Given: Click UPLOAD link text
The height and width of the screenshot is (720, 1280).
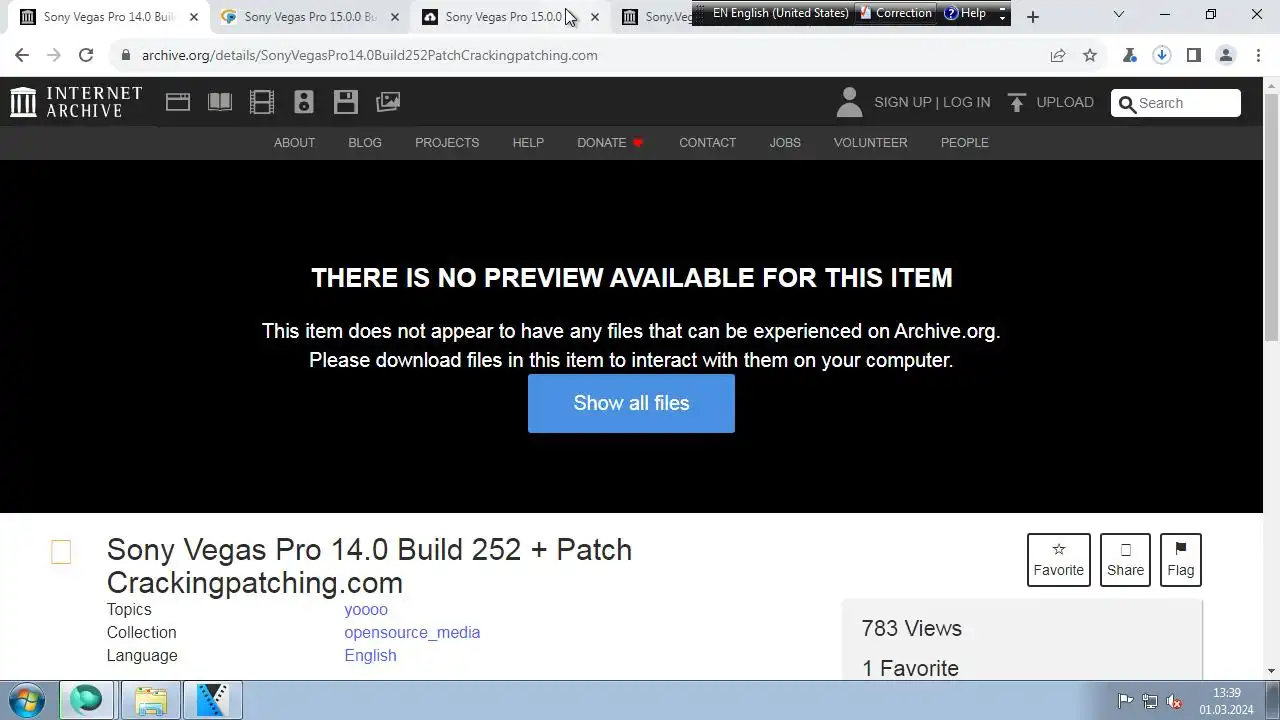Looking at the screenshot, I should pyautogui.click(x=1065, y=102).
